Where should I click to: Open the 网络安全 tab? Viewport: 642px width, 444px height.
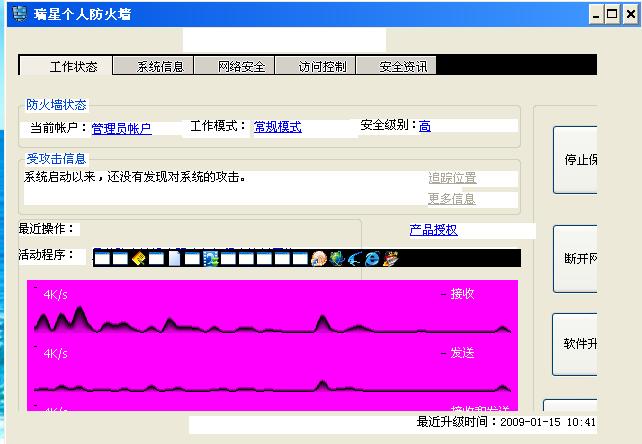pos(234,66)
